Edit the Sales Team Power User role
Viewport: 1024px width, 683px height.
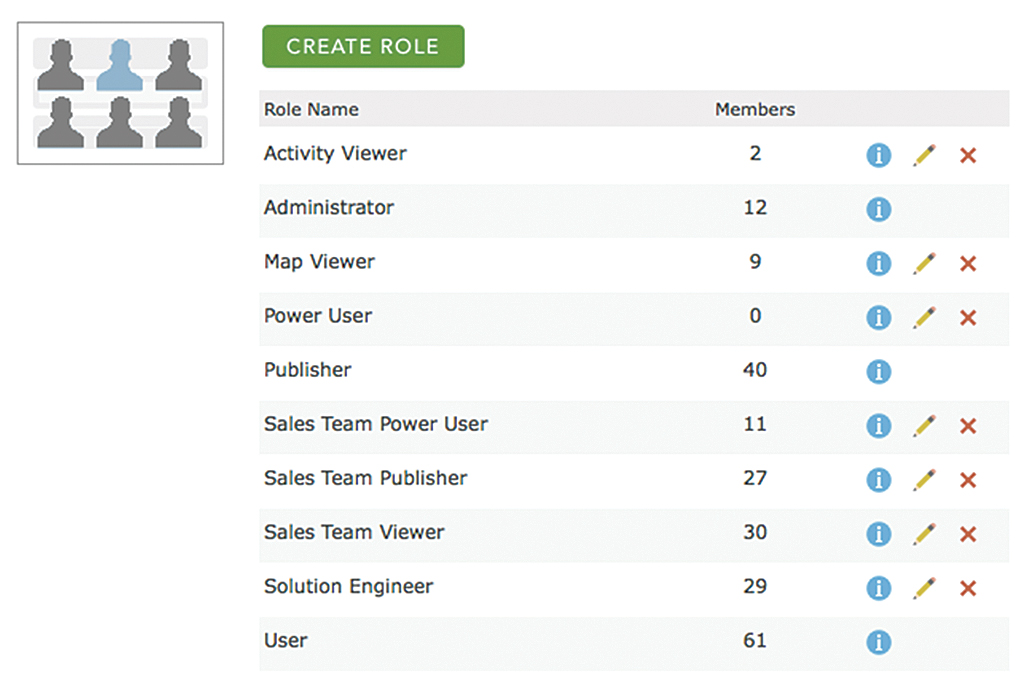click(x=924, y=425)
